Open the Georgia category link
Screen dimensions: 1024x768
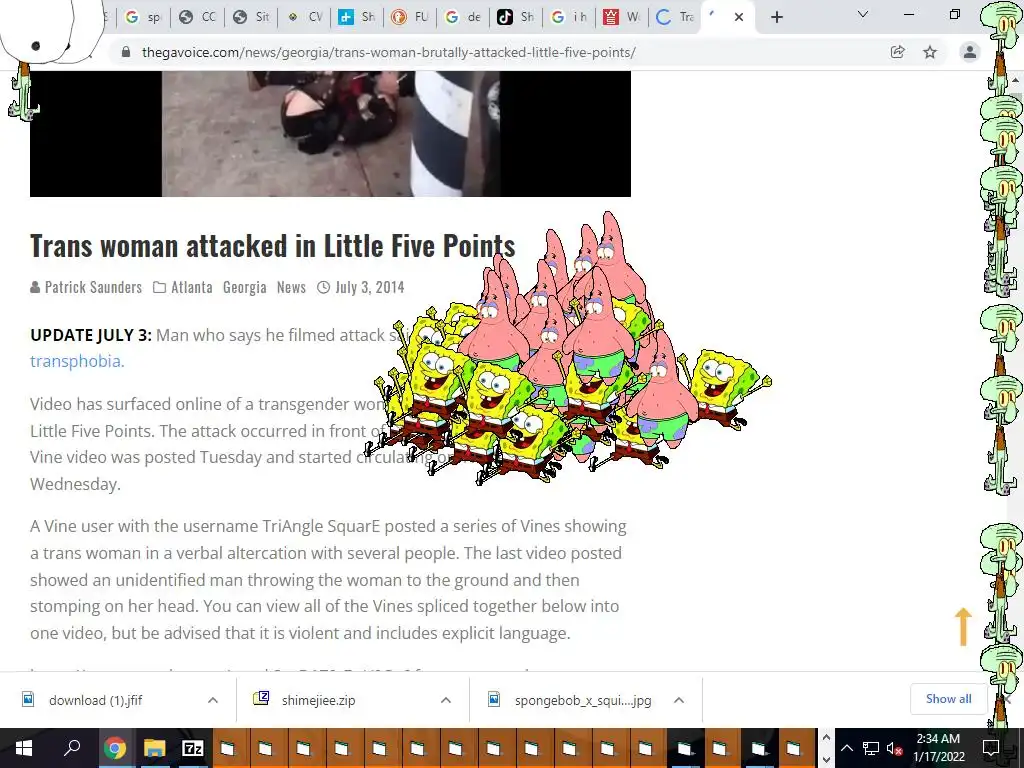244,287
